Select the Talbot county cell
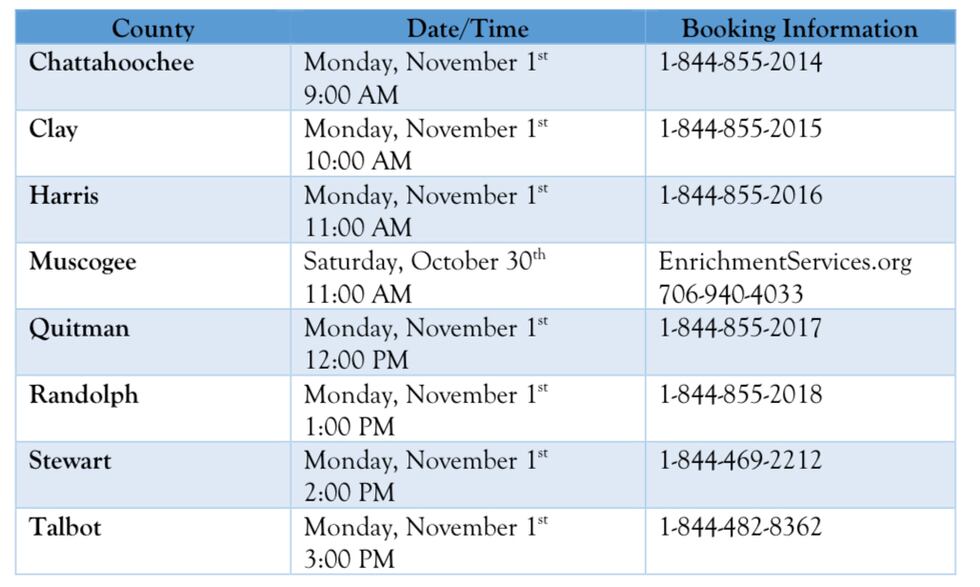 [65, 527]
